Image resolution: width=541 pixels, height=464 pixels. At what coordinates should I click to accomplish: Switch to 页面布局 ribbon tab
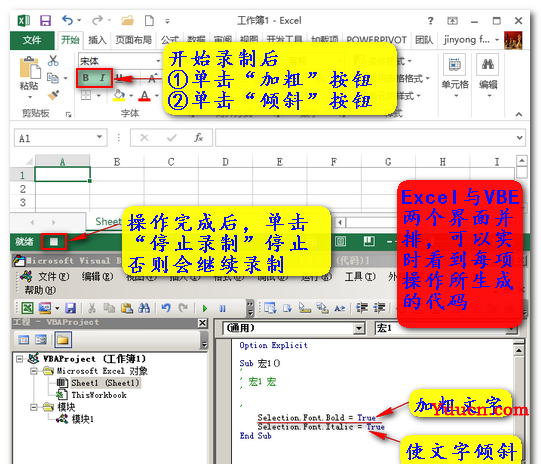tap(134, 40)
